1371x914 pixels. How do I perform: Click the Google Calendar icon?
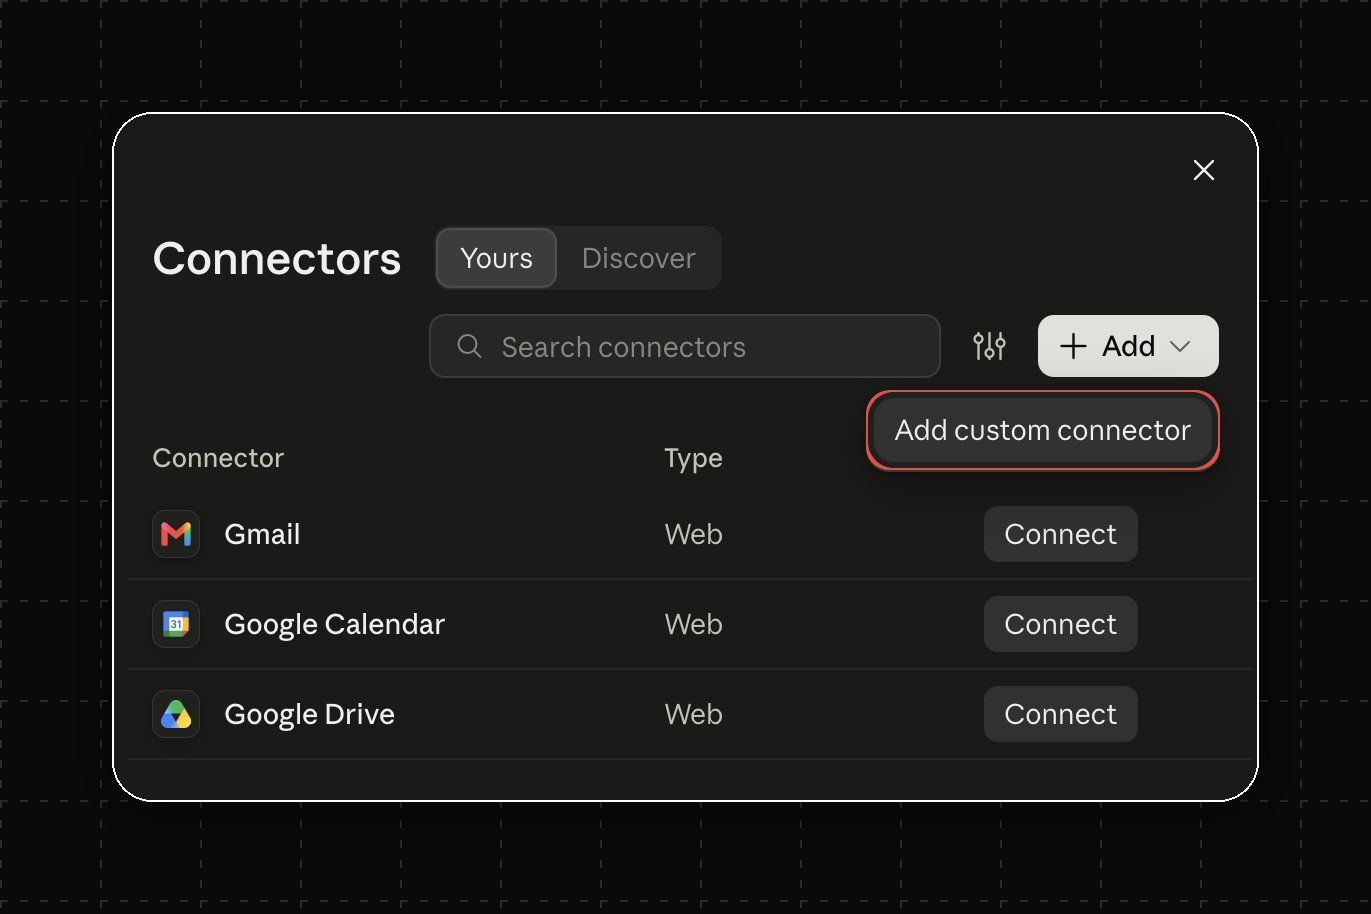pos(176,624)
